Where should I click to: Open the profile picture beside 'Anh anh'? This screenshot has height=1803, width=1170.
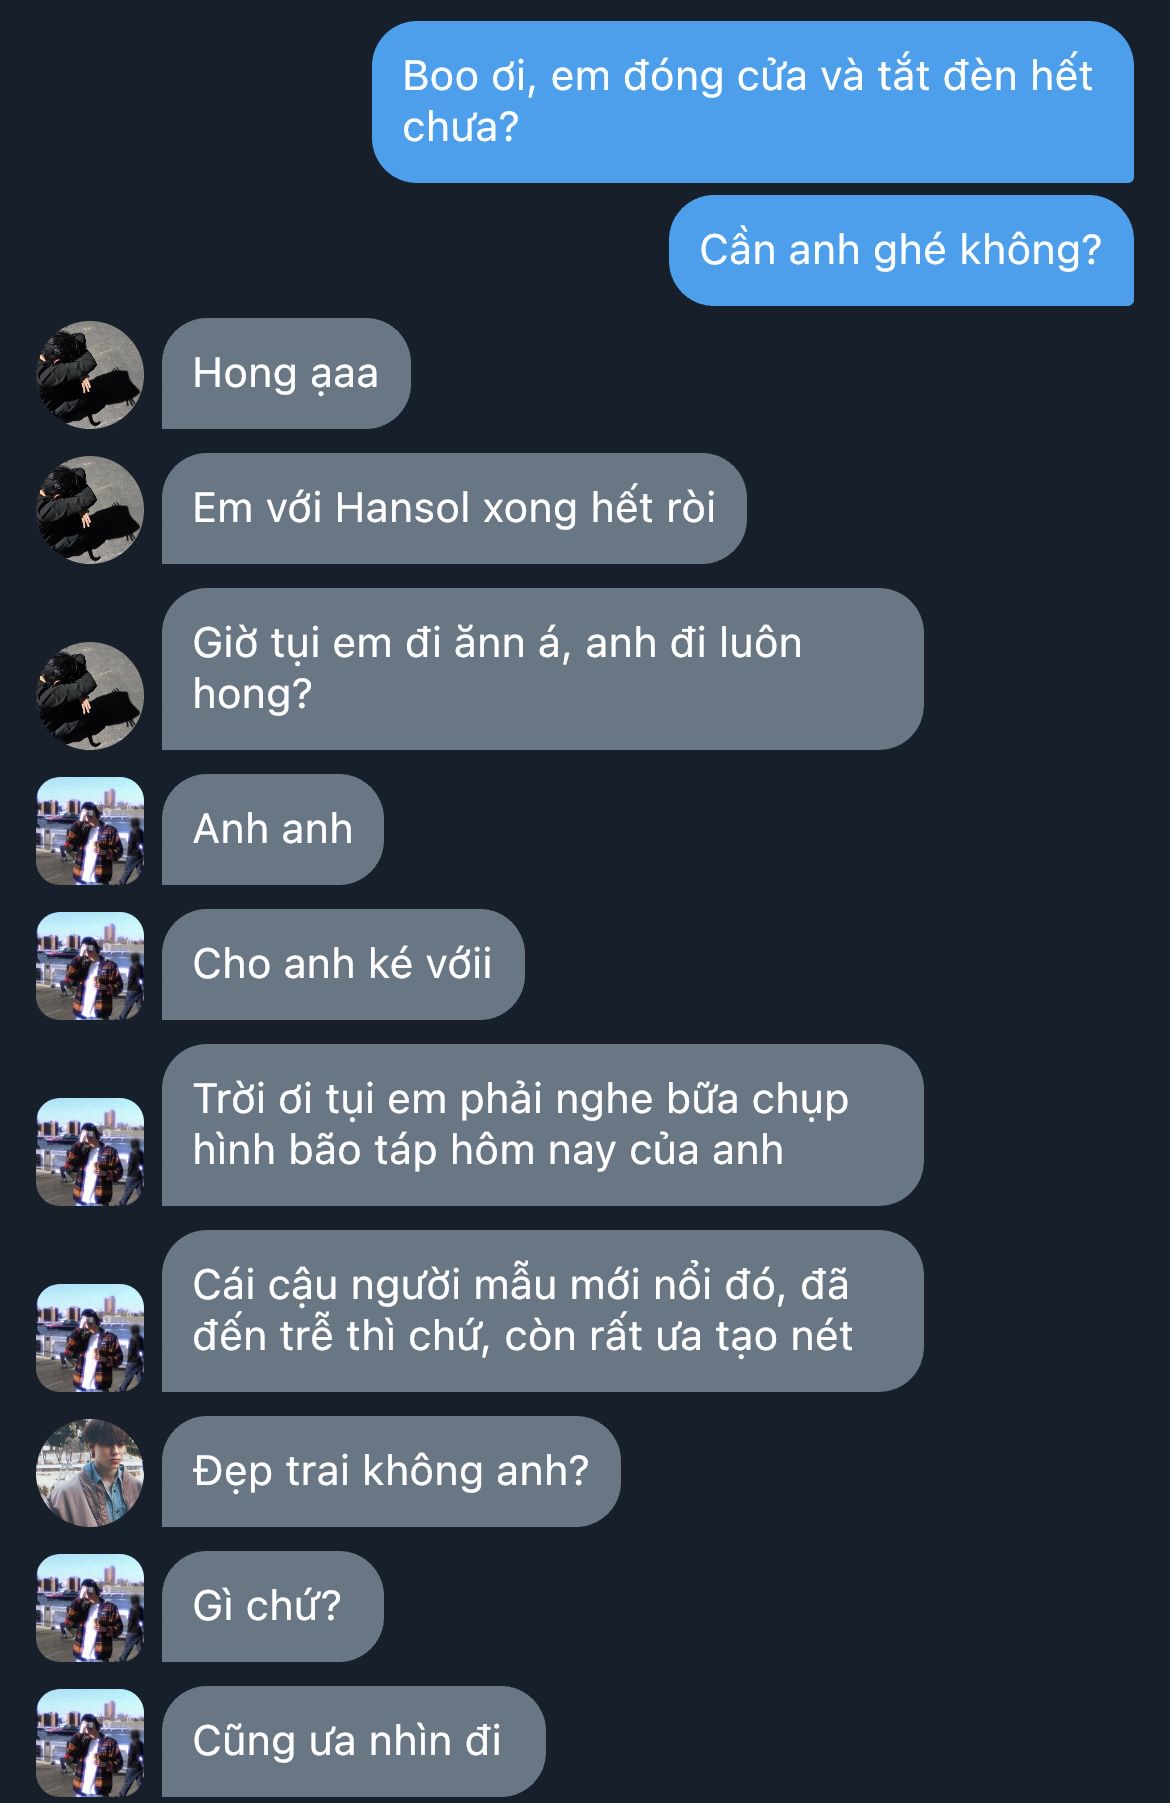click(x=90, y=830)
